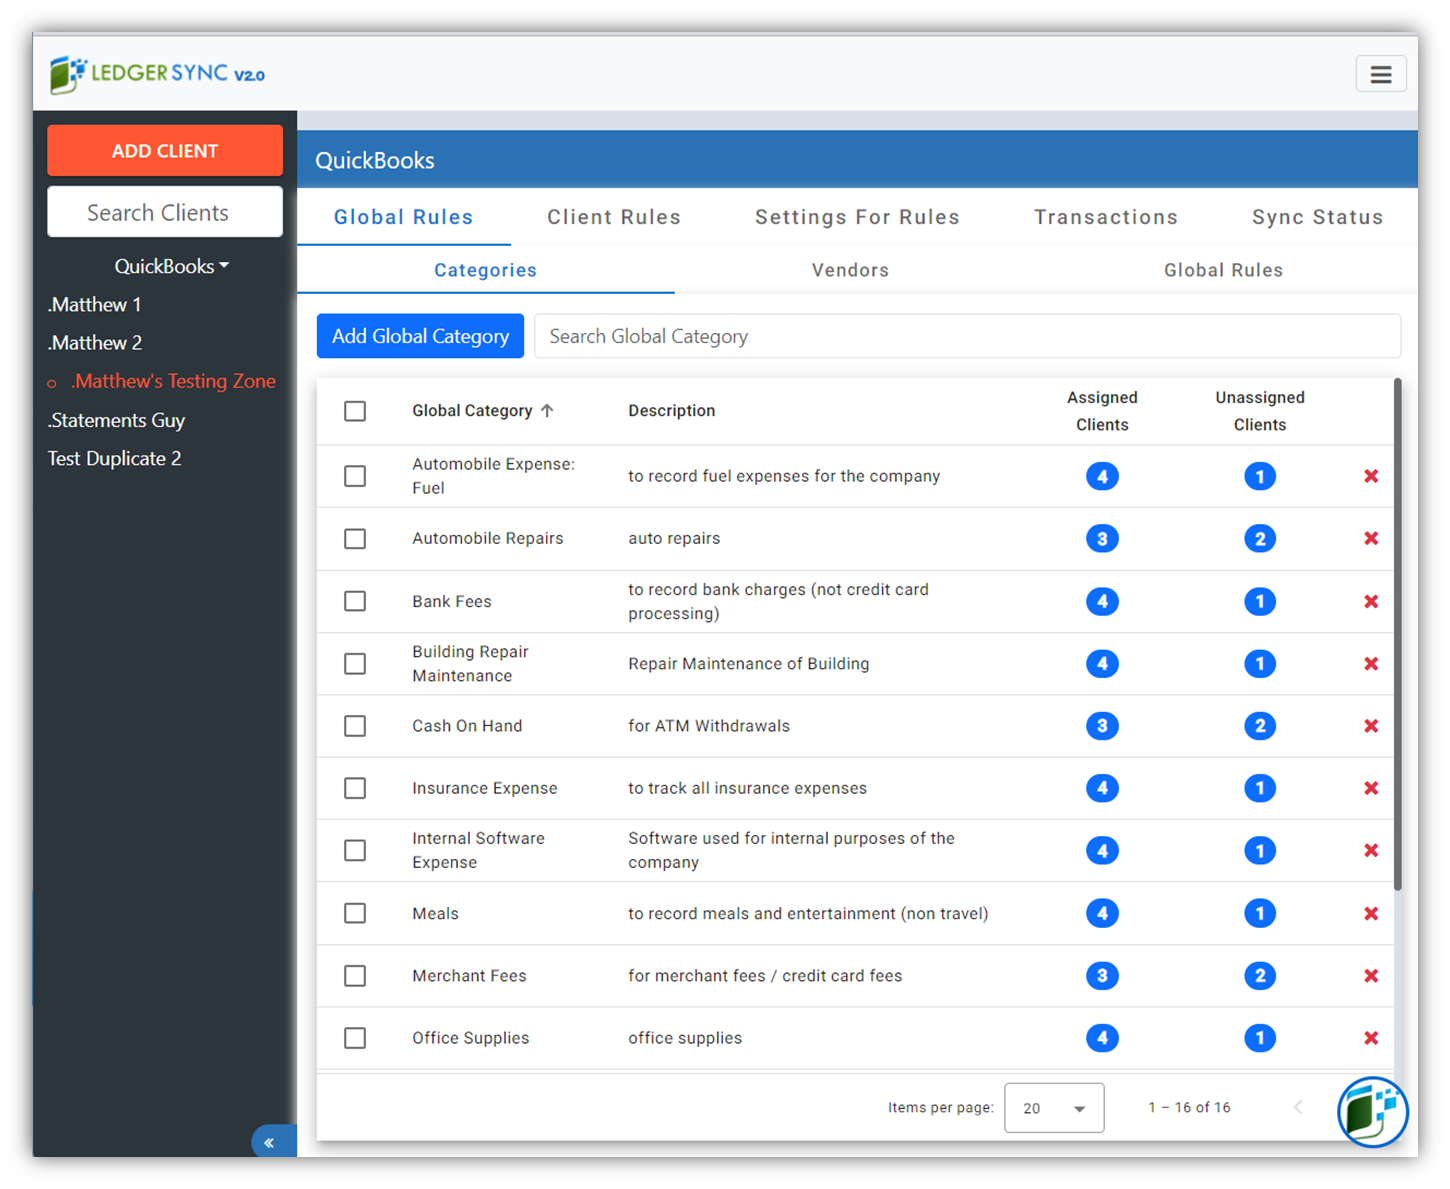Open assigned clients badge for Building Repair Maintenance
The image size is (1450, 1189).
1102,663
